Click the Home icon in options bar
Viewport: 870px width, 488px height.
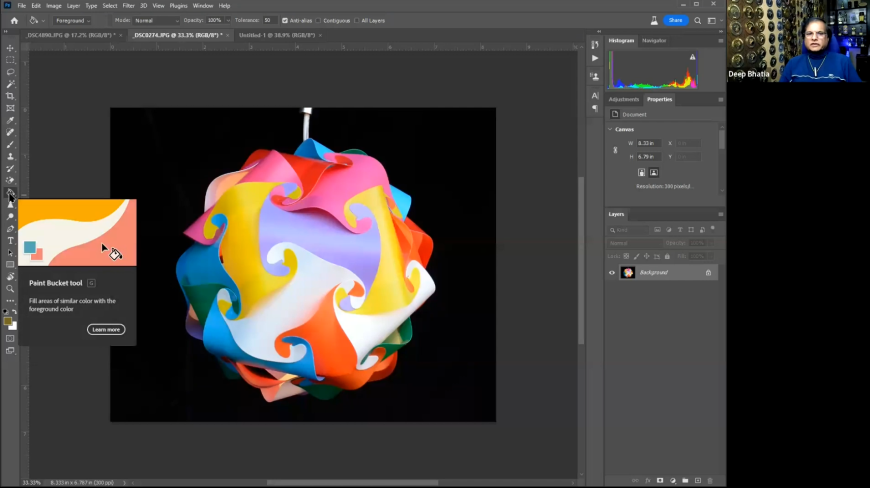(x=14, y=20)
